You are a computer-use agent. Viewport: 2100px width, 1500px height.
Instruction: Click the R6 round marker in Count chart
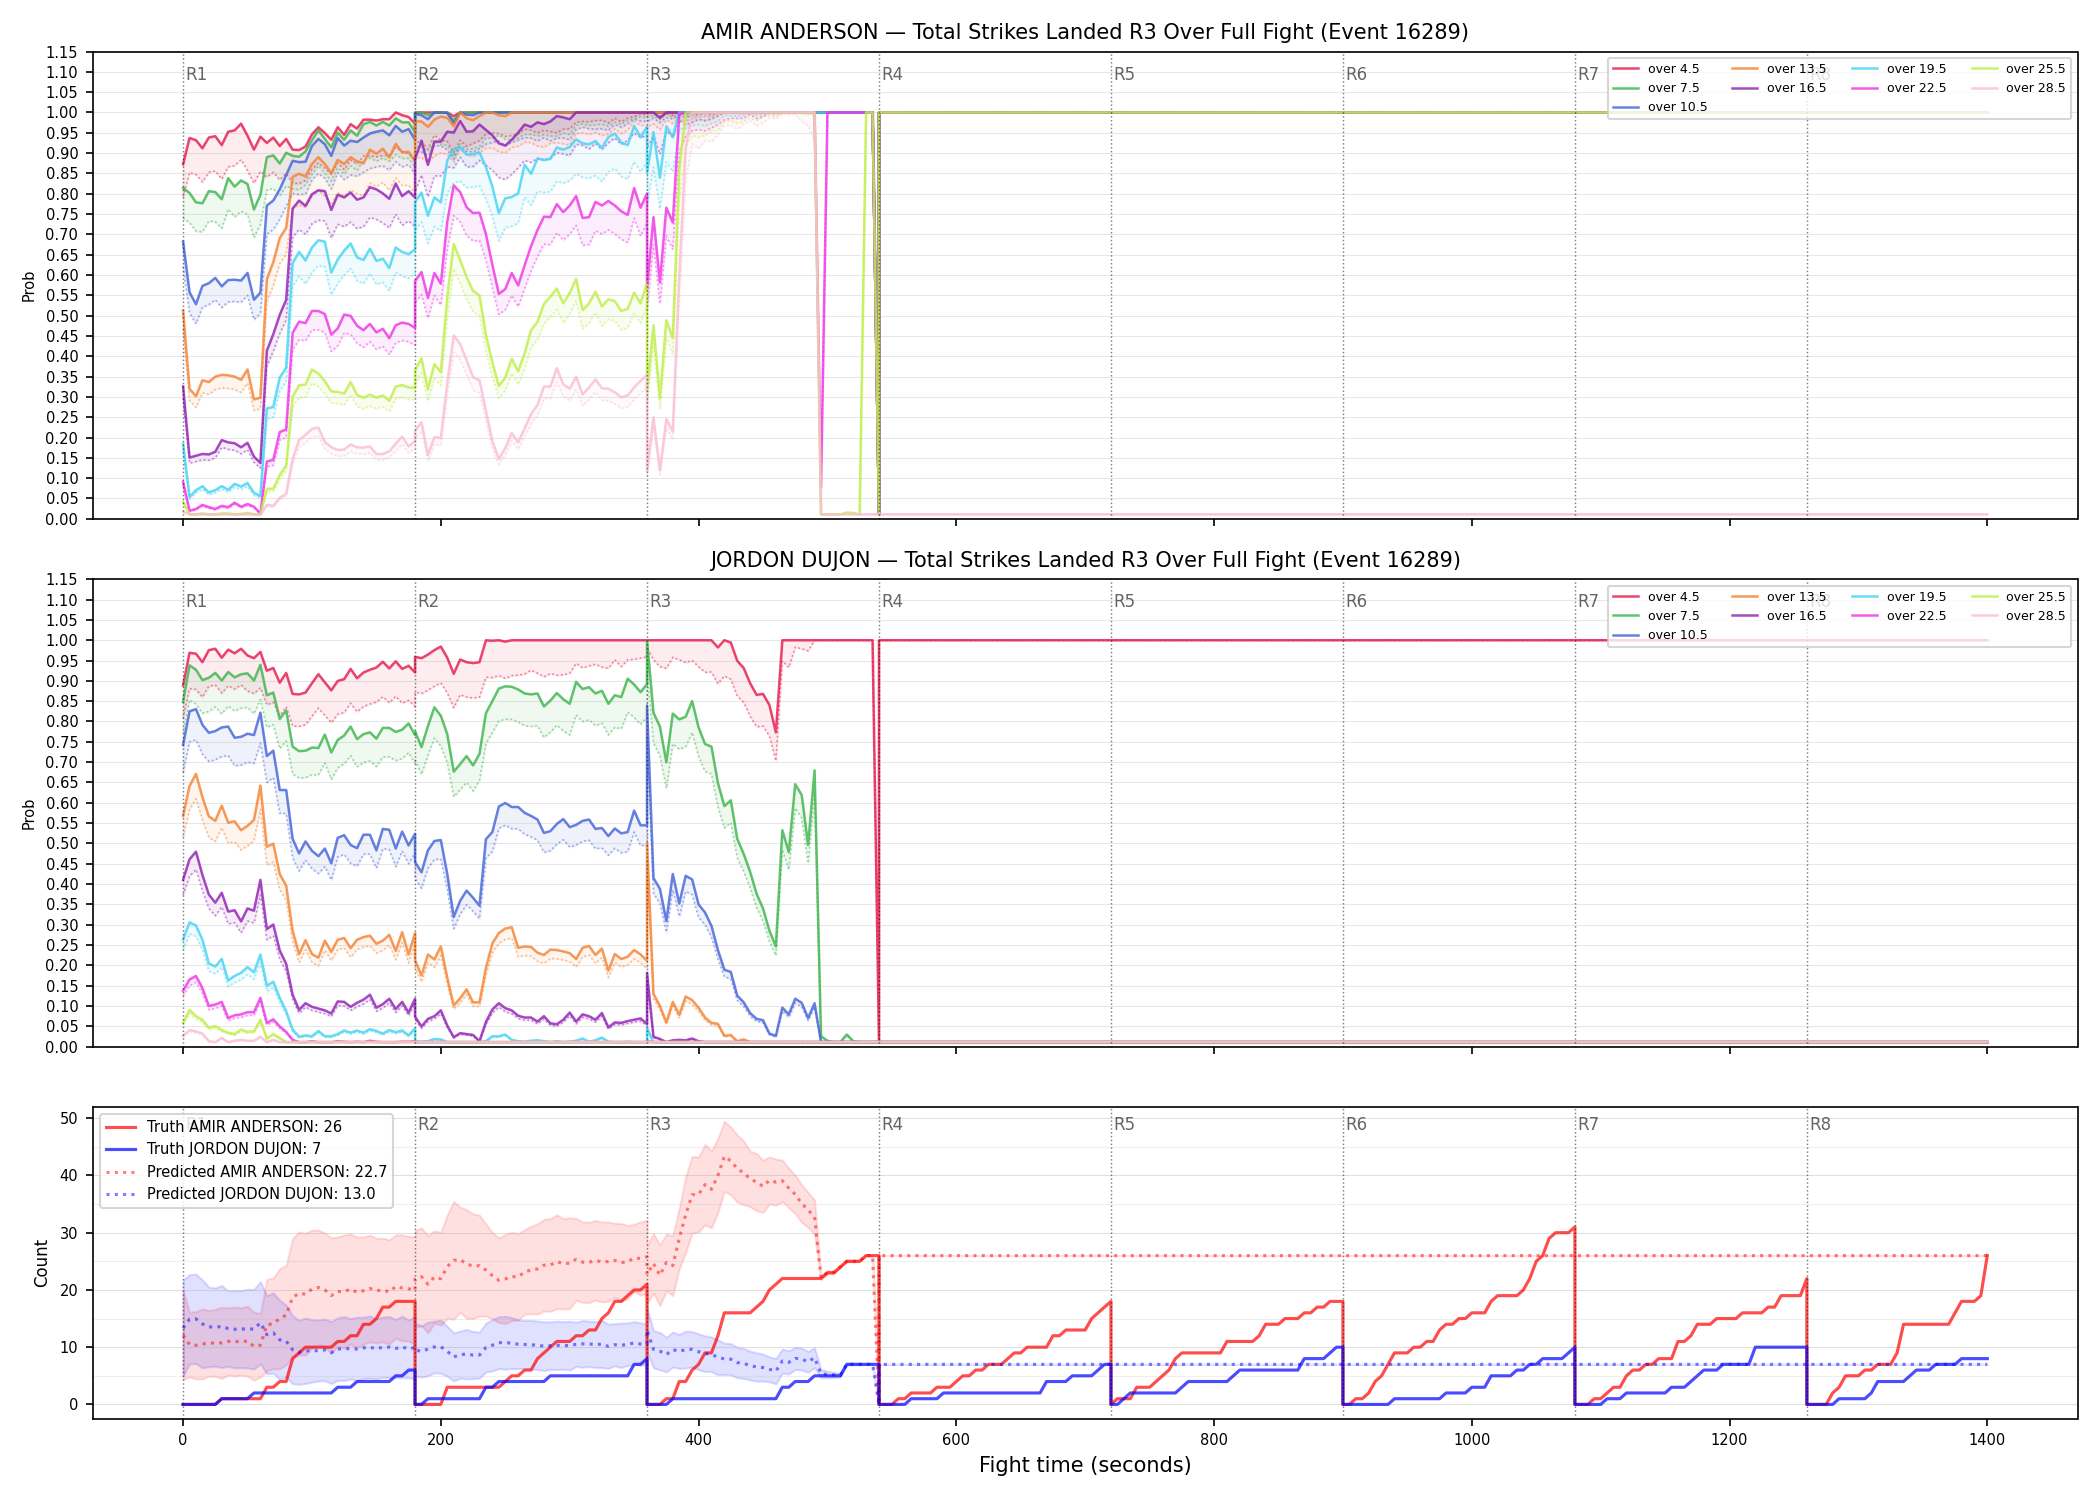pos(1356,1124)
